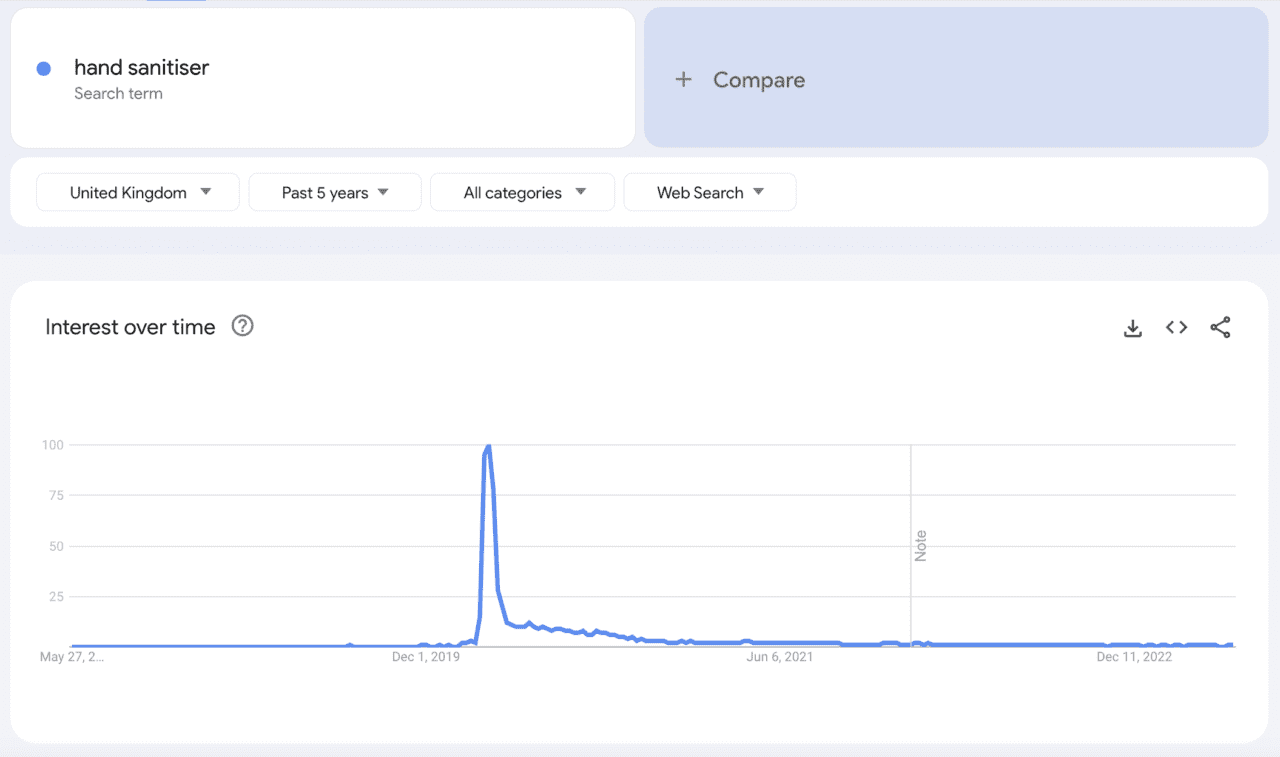The width and height of the screenshot is (1280, 757).
Task: Open the embed code icon
Action: point(1176,328)
